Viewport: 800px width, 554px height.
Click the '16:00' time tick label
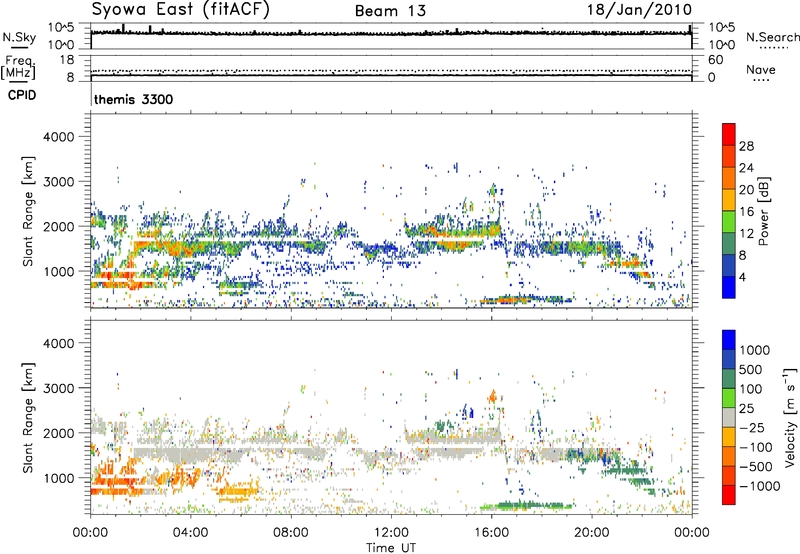point(491,533)
